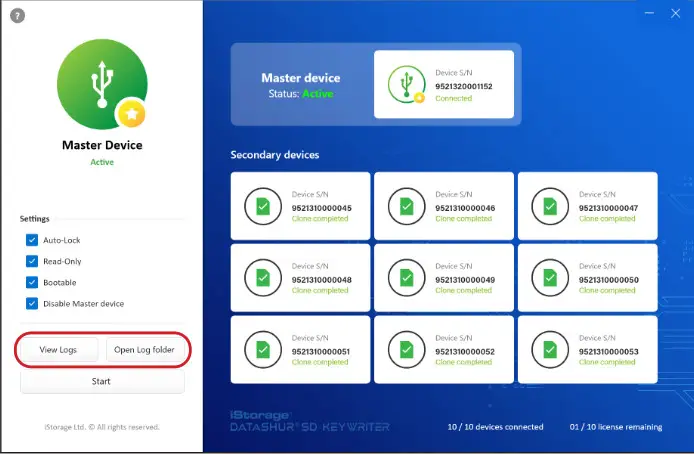Click iStorage Ltd. All rights reserved text
The image size is (694, 454).
click(x=102, y=427)
